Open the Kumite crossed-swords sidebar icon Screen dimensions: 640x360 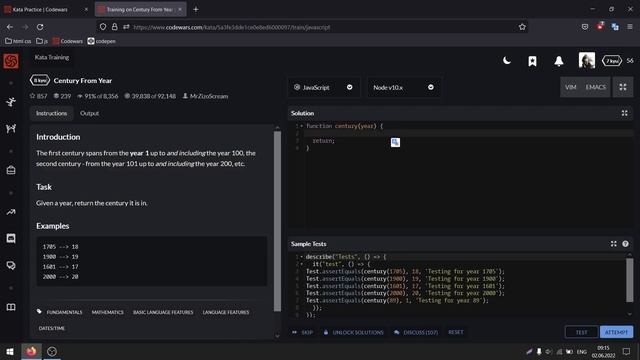pyautogui.click(x=11, y=128)
